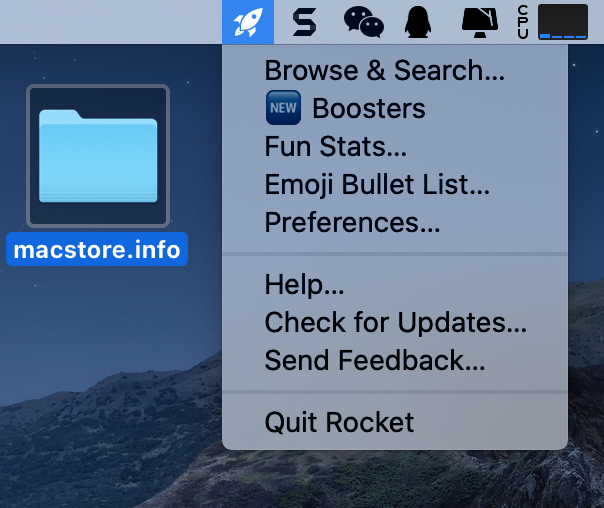Viewport: 604px width, 508px height.
Task: Select Check for Updates… menu item
Action: coord(394,322)
